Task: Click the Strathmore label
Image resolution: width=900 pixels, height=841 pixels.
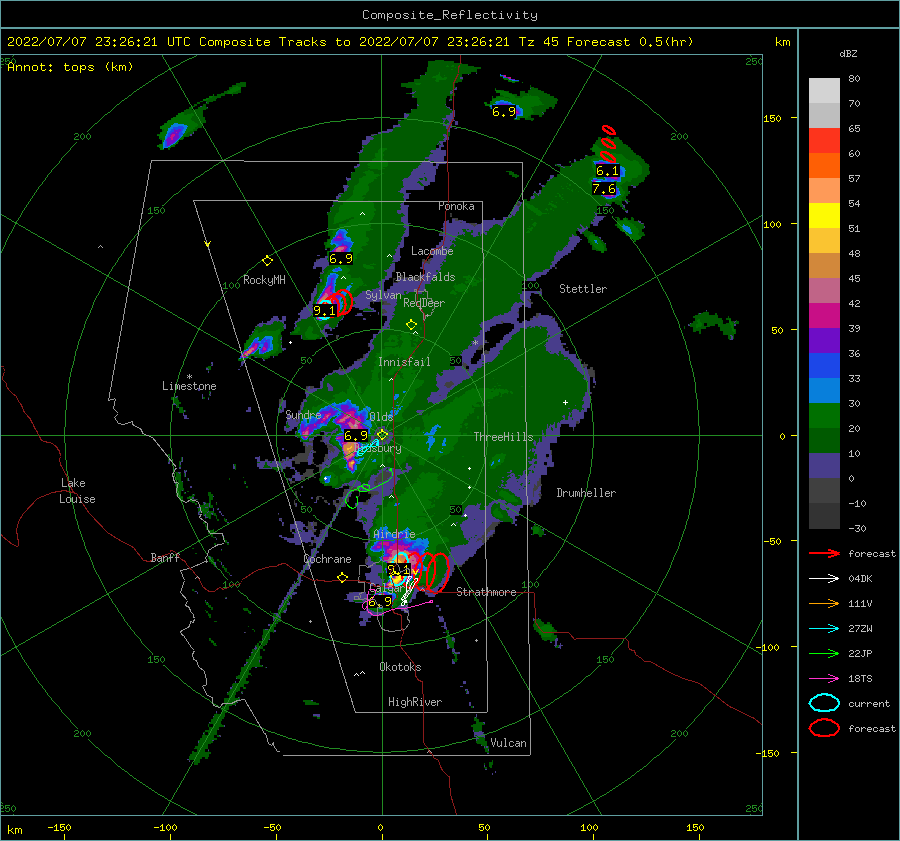Action: coord(486,592)
